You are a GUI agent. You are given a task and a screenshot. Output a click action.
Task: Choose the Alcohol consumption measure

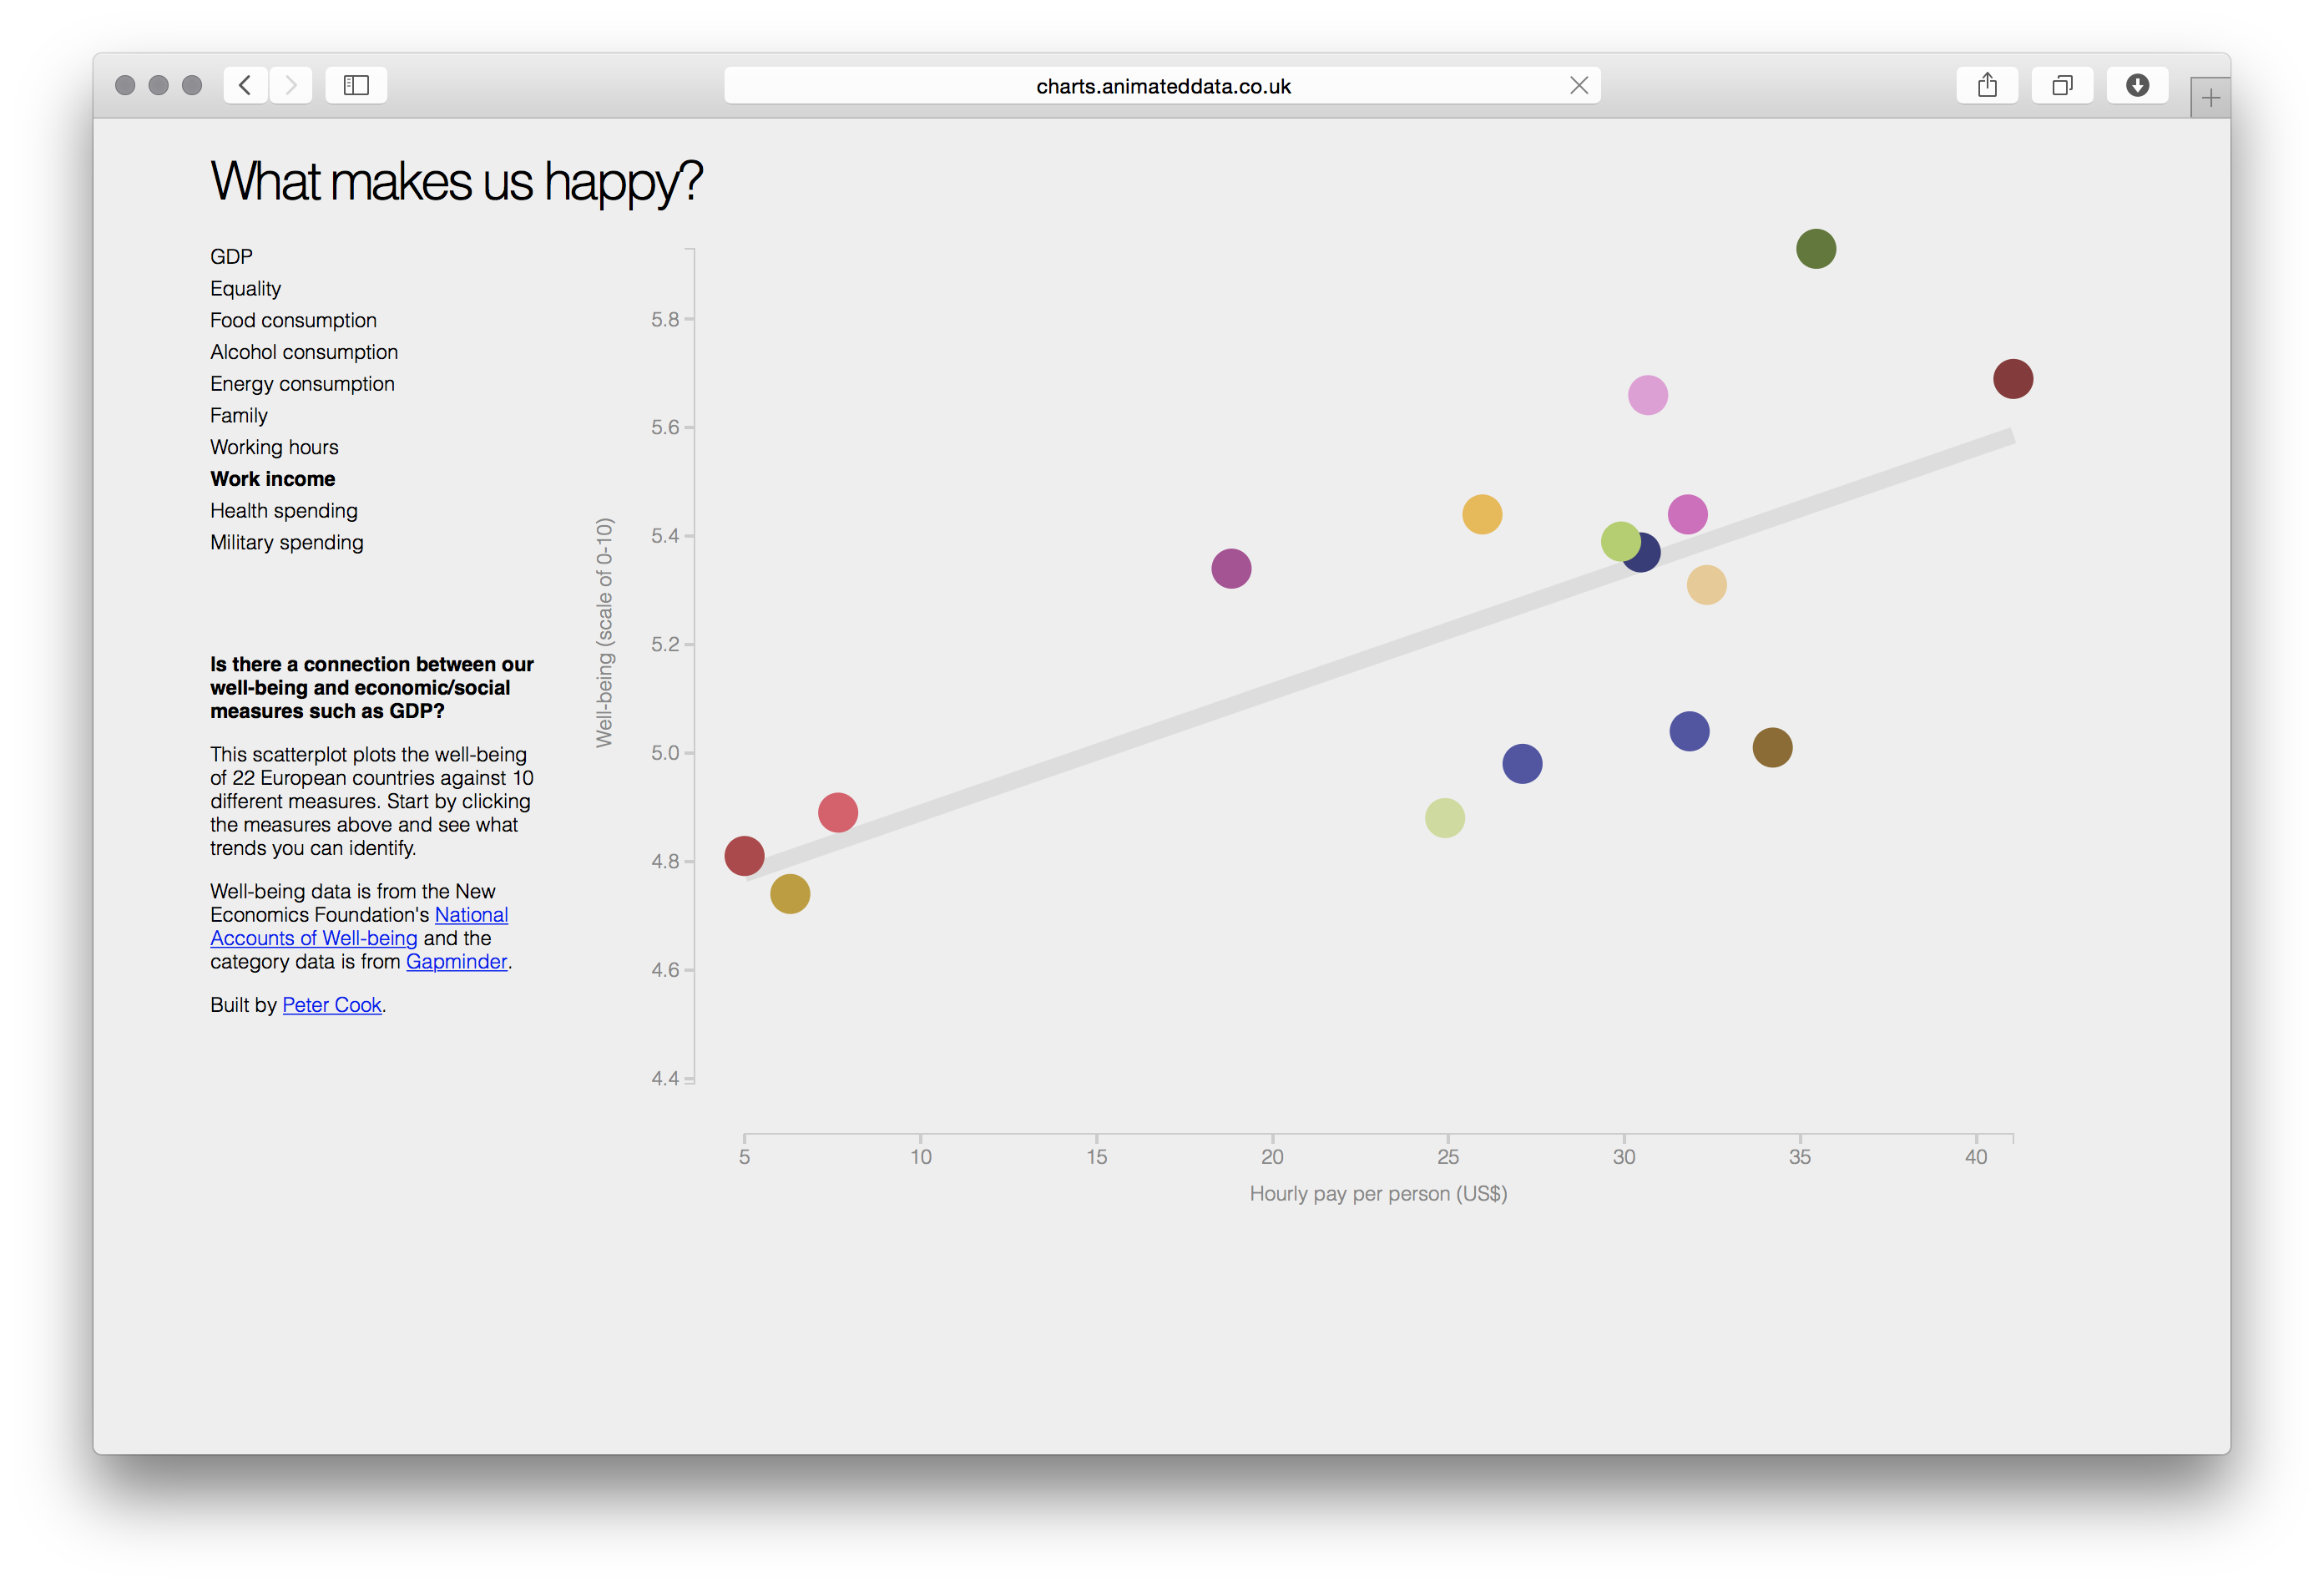coord(304,352)
